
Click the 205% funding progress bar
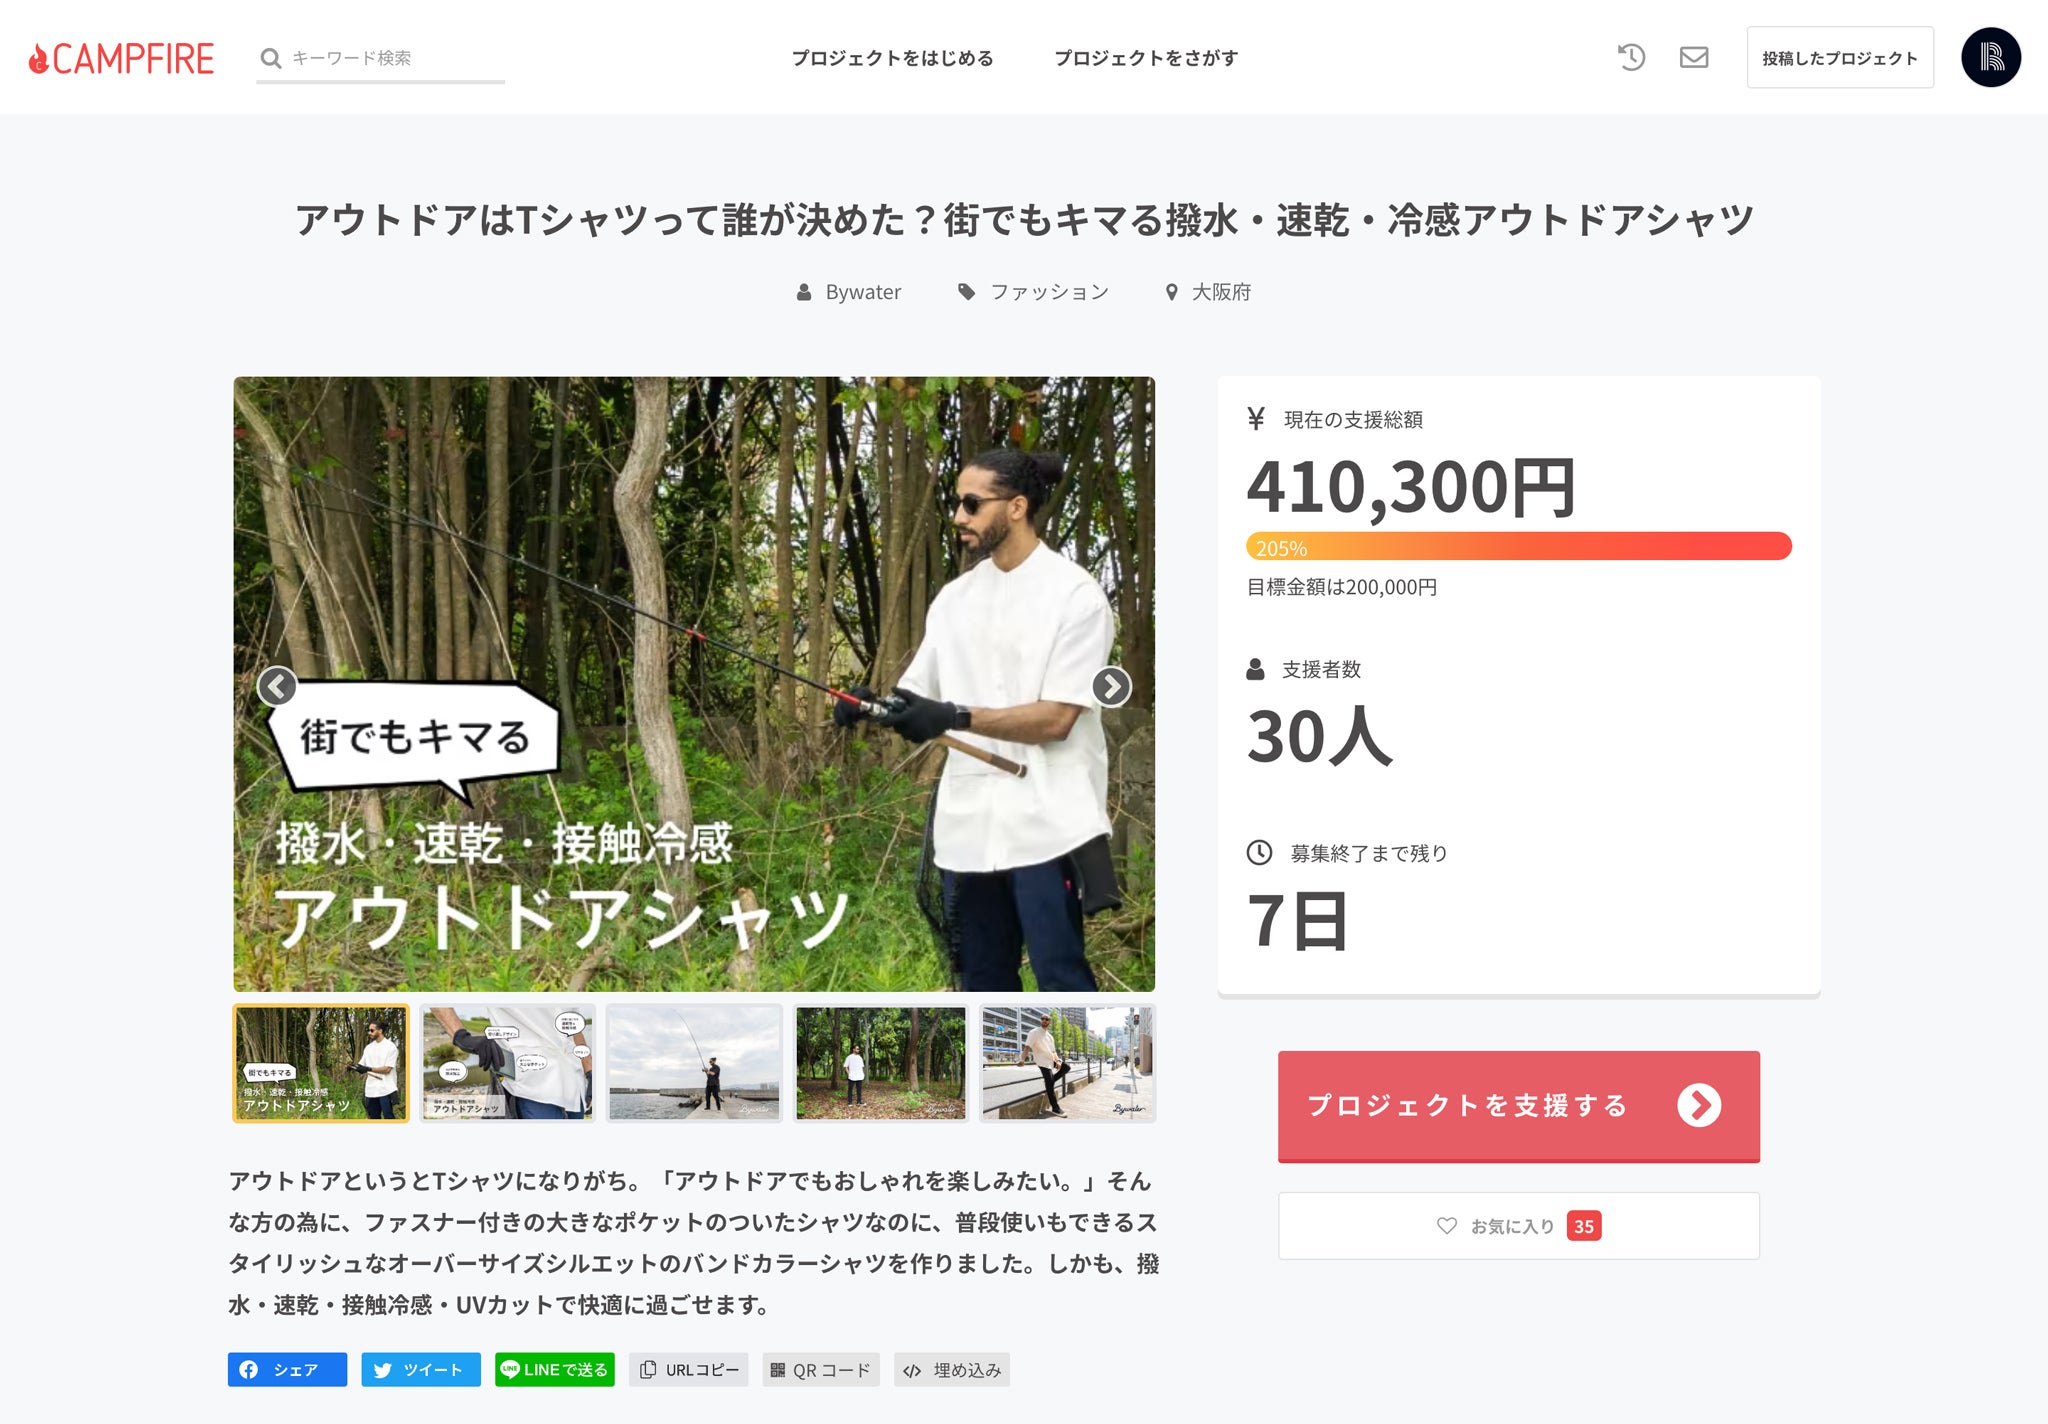coord(1518,546)
